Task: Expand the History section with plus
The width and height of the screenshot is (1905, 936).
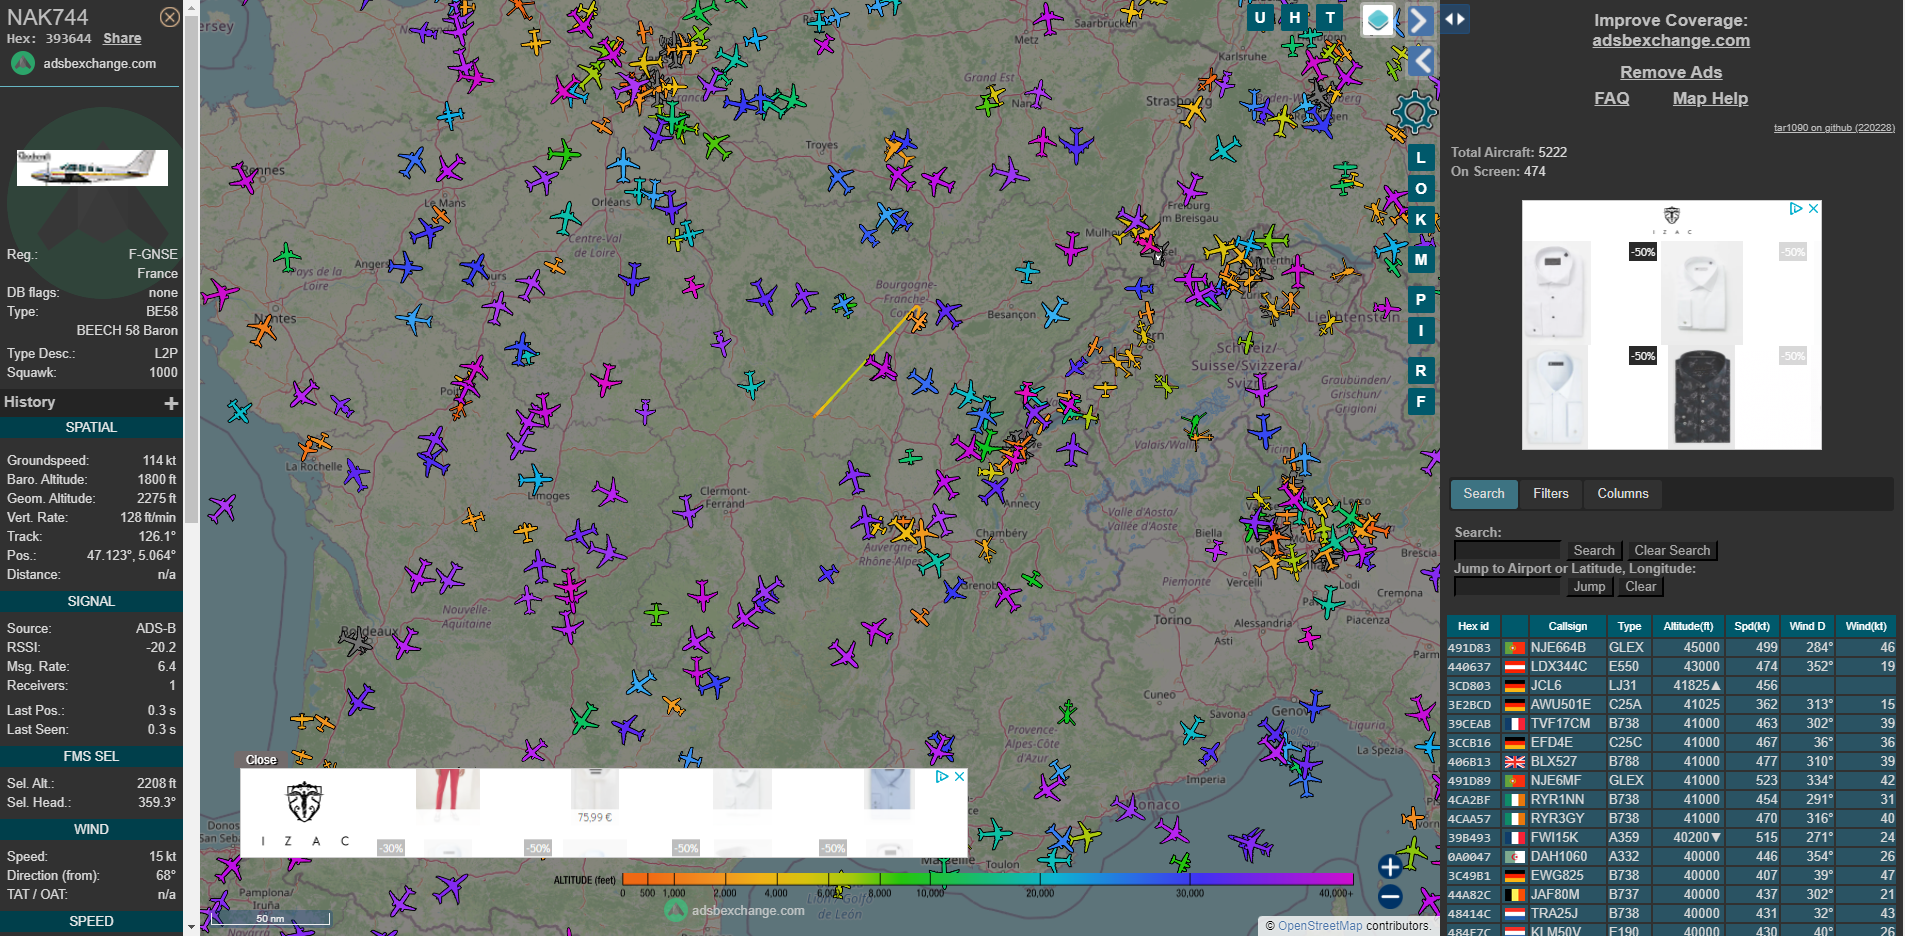Action: tap(171, 403)
